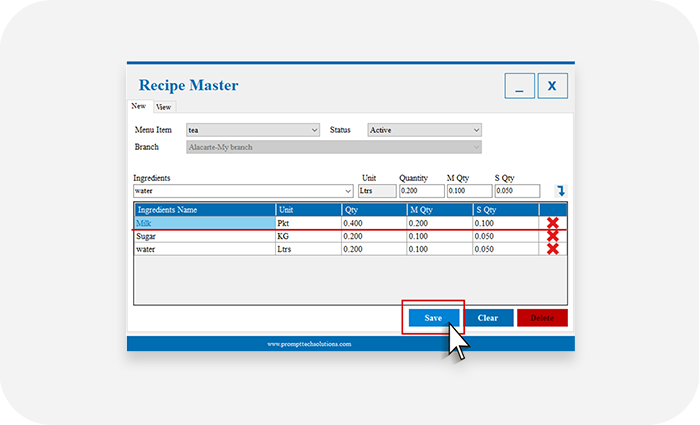Select the Milk ingredient name cell
The image size is (700, 425).
pos(205,223)
